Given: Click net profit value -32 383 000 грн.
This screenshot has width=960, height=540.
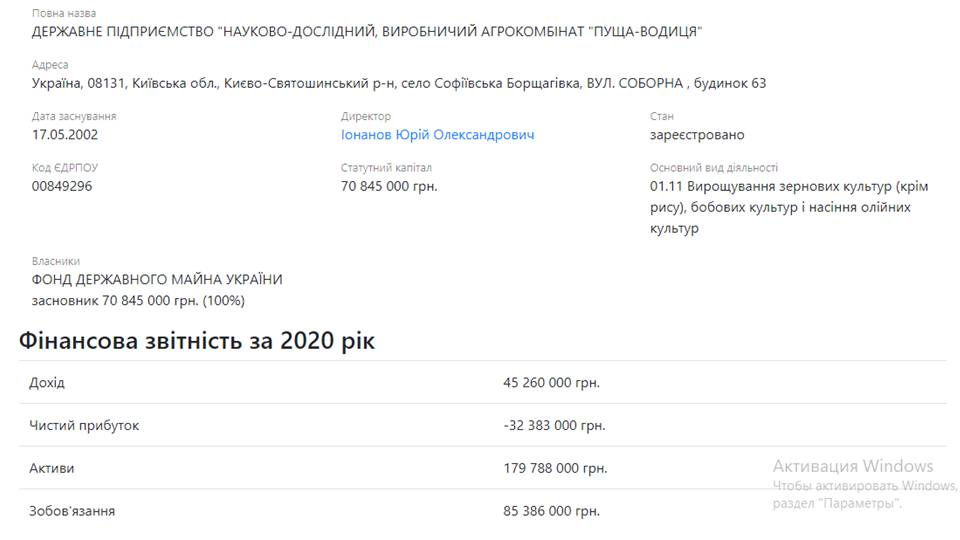Looking at the screenshot, I should click(x=554, y=426).
